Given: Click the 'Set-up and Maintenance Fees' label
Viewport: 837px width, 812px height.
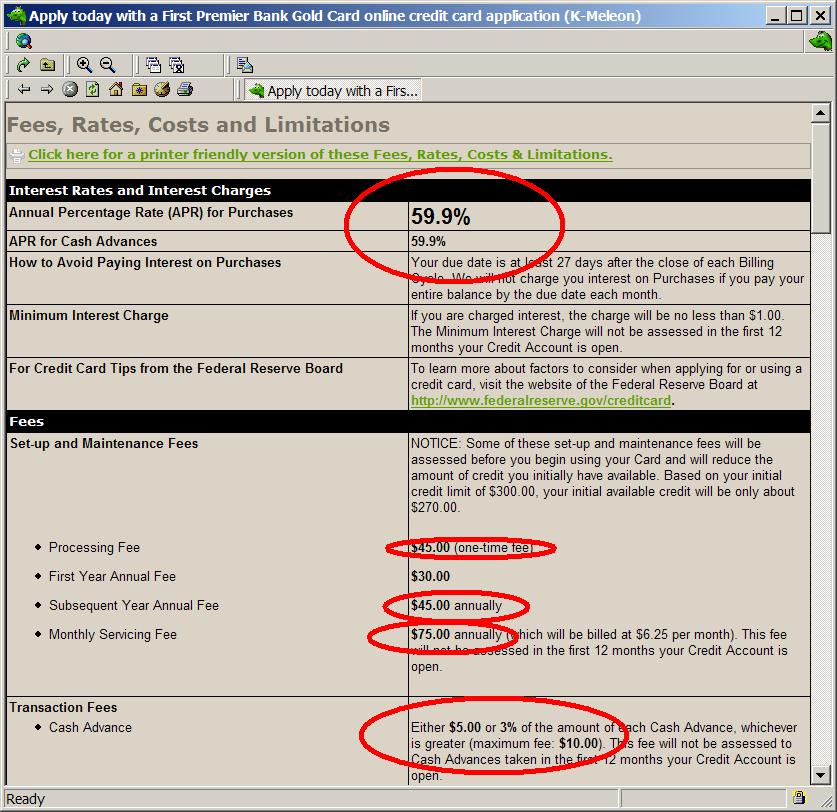Looking at the screenshot, I should pos(104,444).
